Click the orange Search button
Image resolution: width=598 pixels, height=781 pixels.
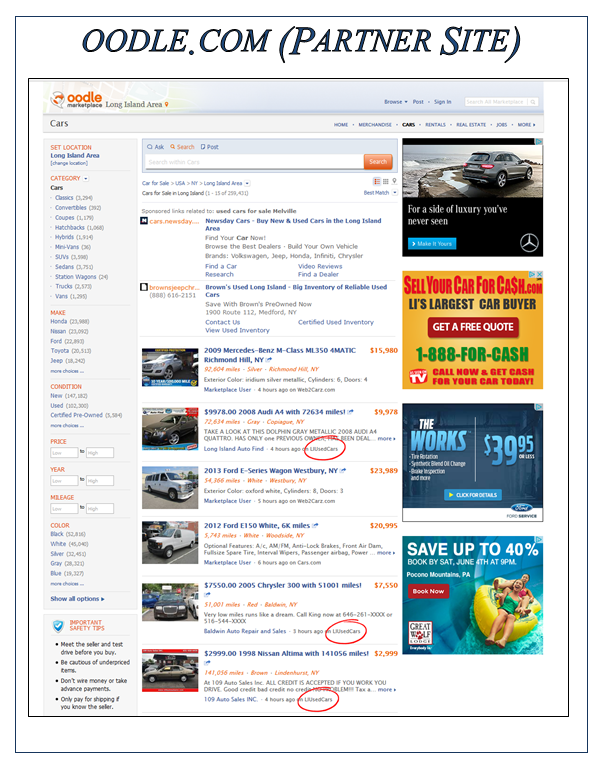pyautogui.click(x=378, y=162)
